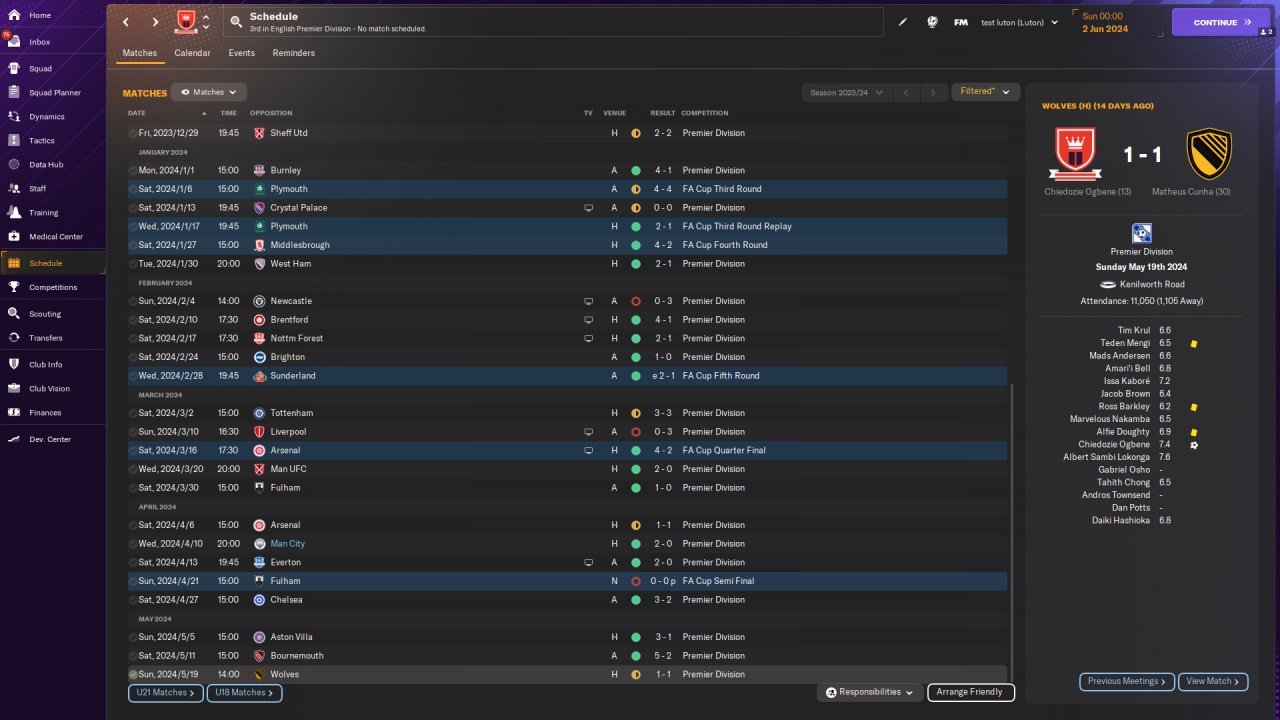
Task: Select the Arsenal FA Cup Quarter Final row
Action: click(x=567, y=450)
